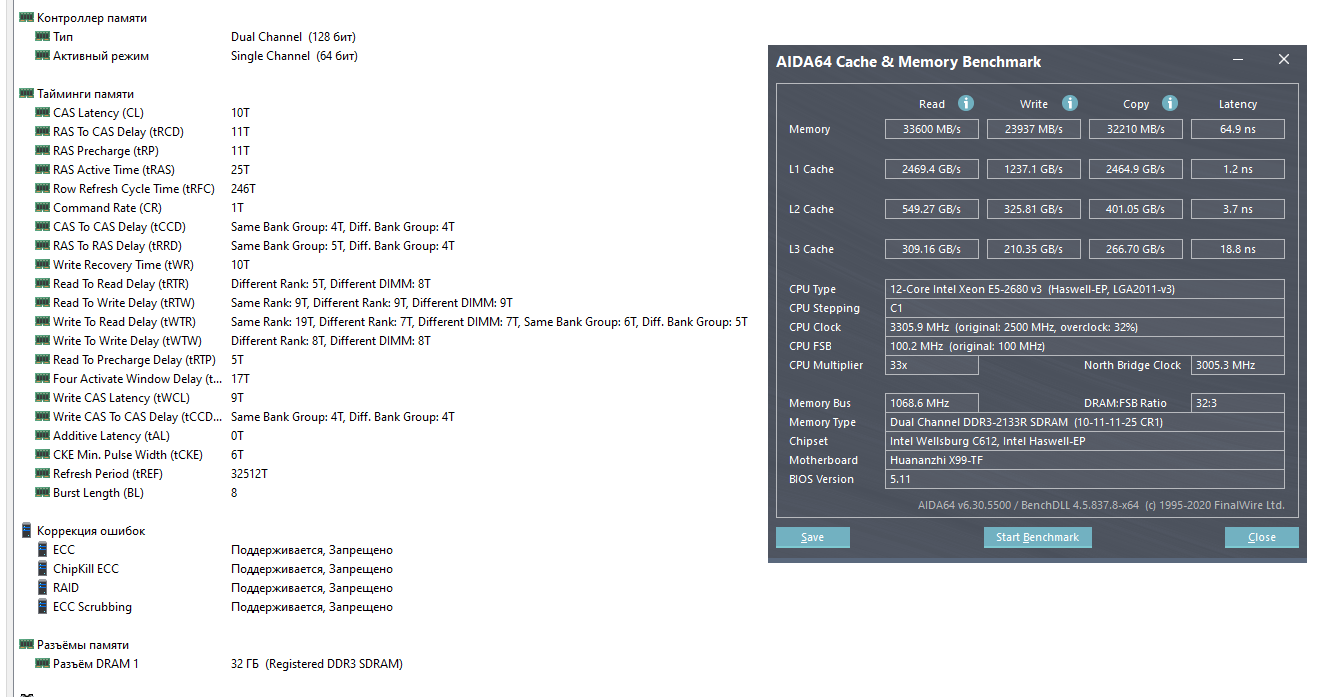This screenshot has height=697, width=1321.
Task: Click the Memory Read value 33600 MB/s
Action: pyautogui.click(x=932, y=129)
